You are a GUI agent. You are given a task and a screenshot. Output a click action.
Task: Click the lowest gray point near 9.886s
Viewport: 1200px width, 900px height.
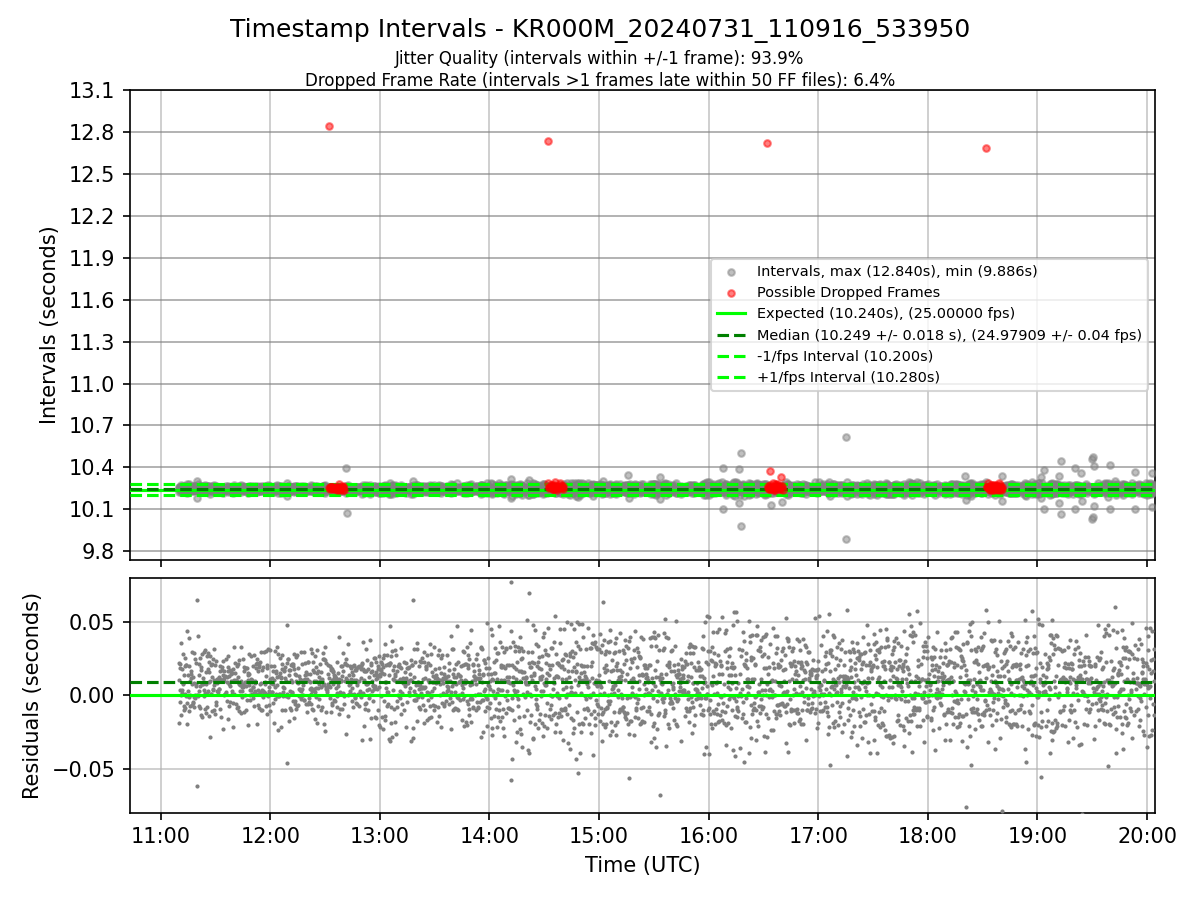(846, 539)
